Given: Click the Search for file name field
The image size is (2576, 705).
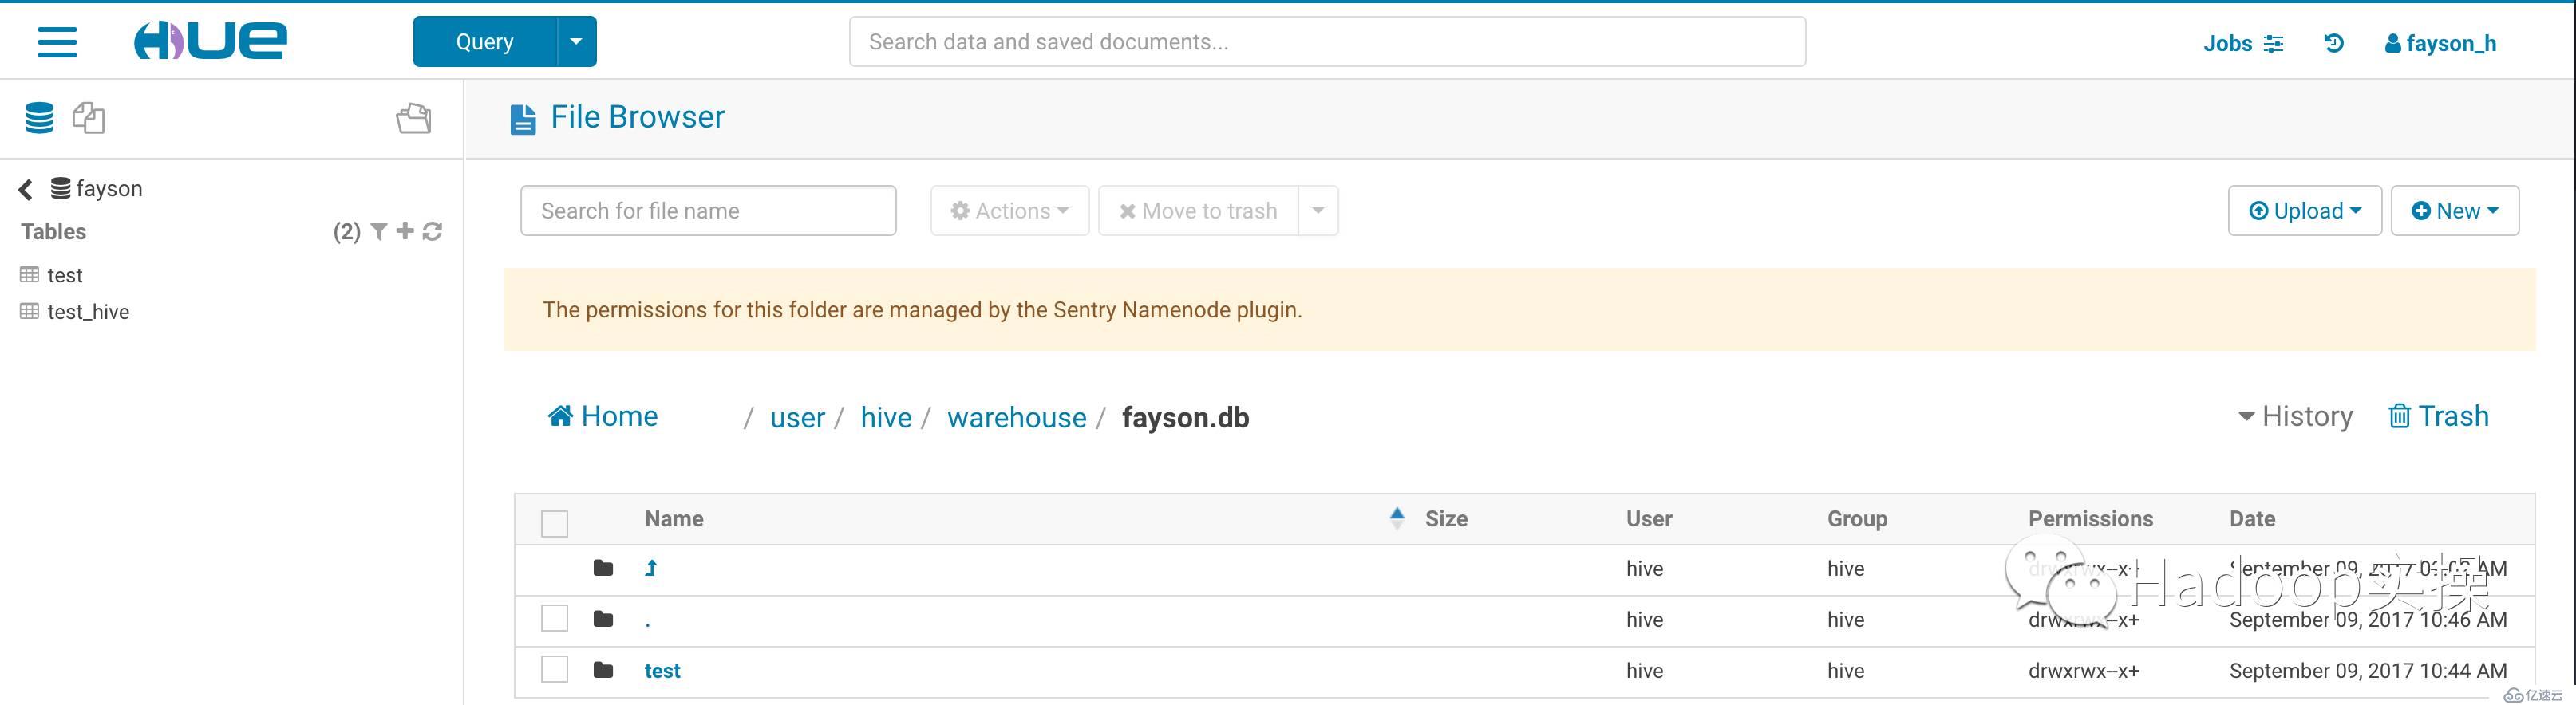Looking at the screenshot, I should 708,211.
